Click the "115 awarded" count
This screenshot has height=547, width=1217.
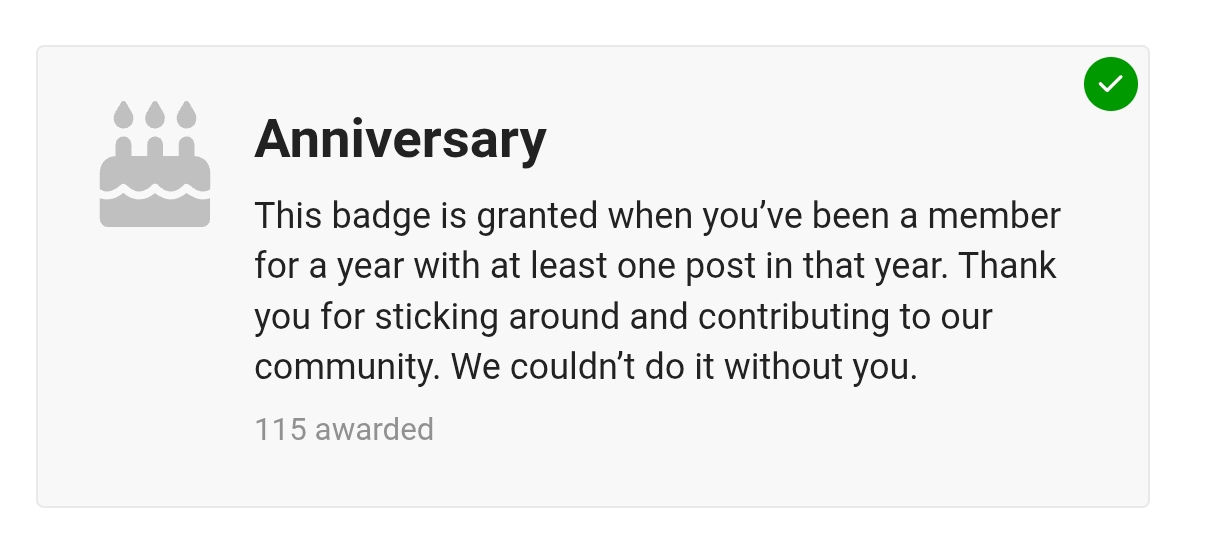pyautogui.click(x=344, y=429)
